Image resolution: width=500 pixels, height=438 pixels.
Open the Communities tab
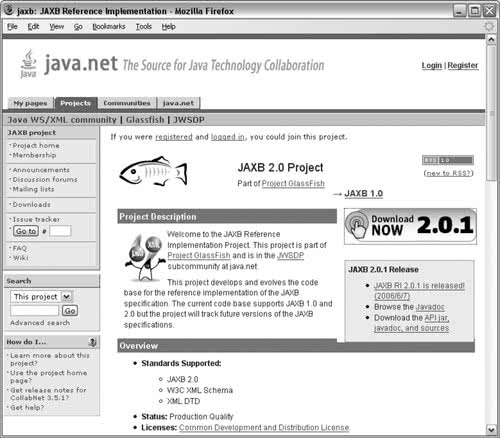(x=127, y=103)
